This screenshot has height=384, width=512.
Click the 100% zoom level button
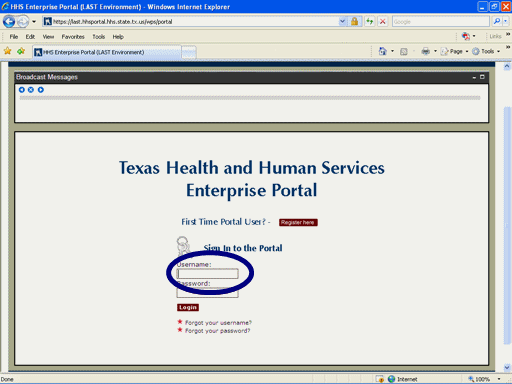point(479,379)
